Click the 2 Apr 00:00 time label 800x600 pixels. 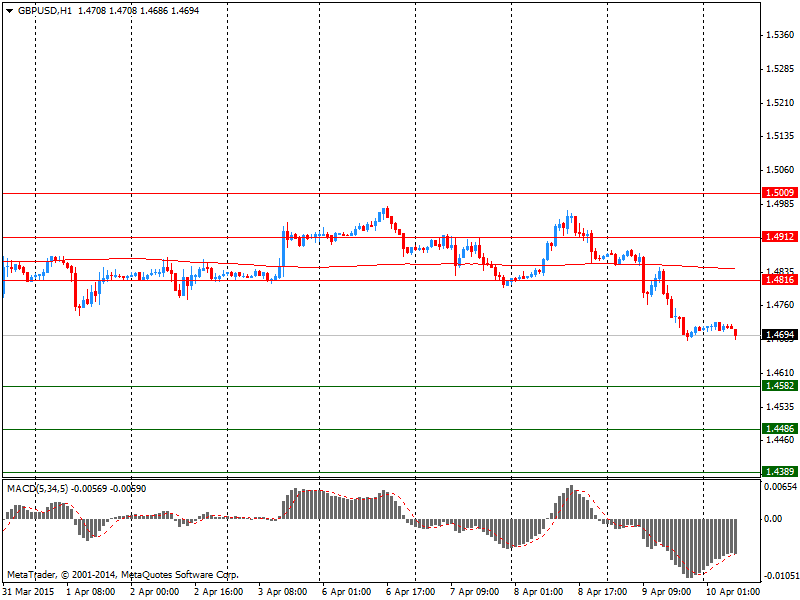(x=155, y=592)
